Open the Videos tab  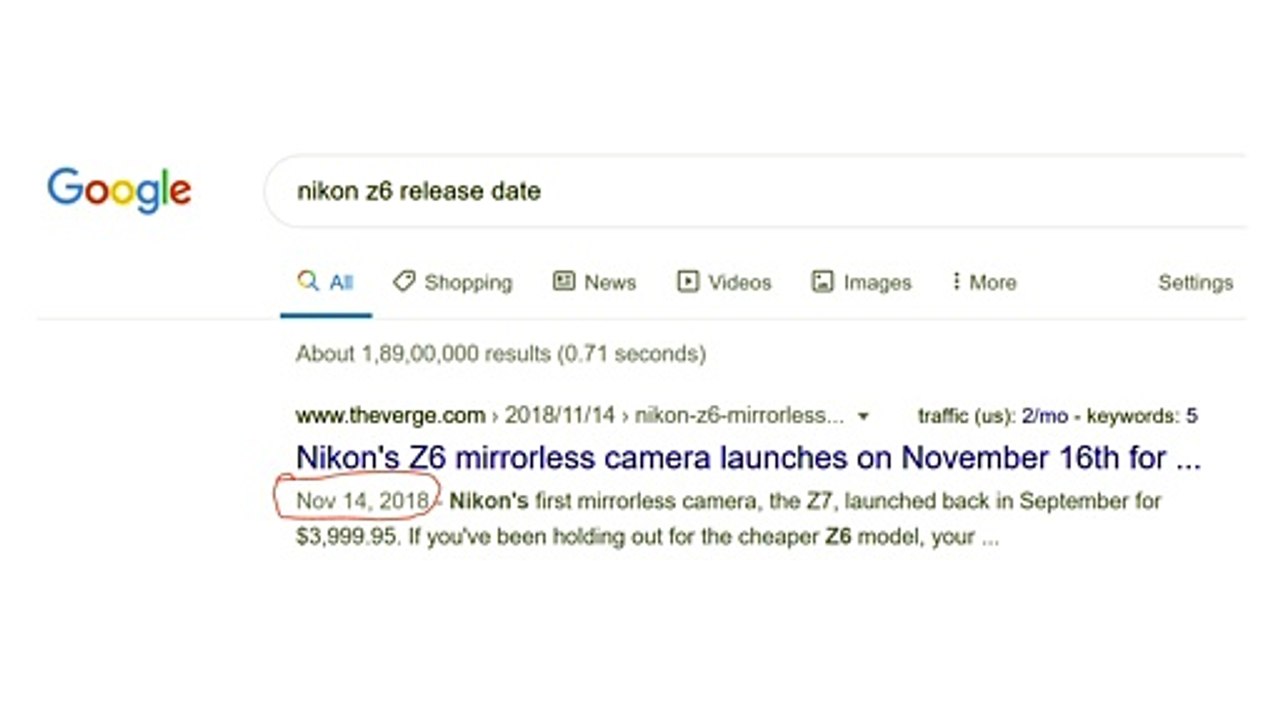click(725, 282)
